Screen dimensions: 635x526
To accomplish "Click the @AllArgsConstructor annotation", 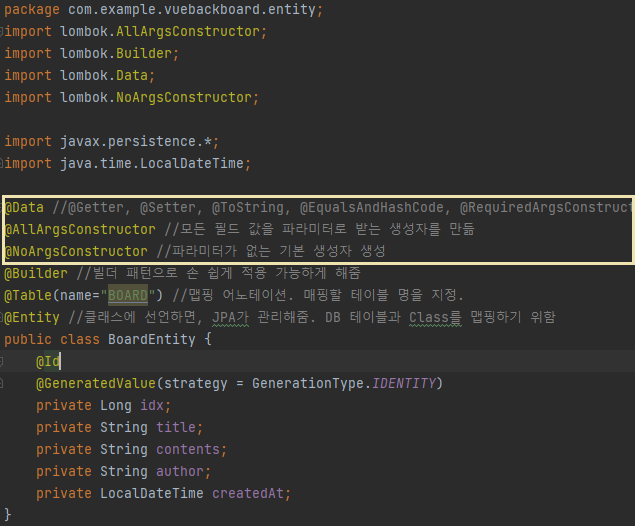I will click(80, 229).
